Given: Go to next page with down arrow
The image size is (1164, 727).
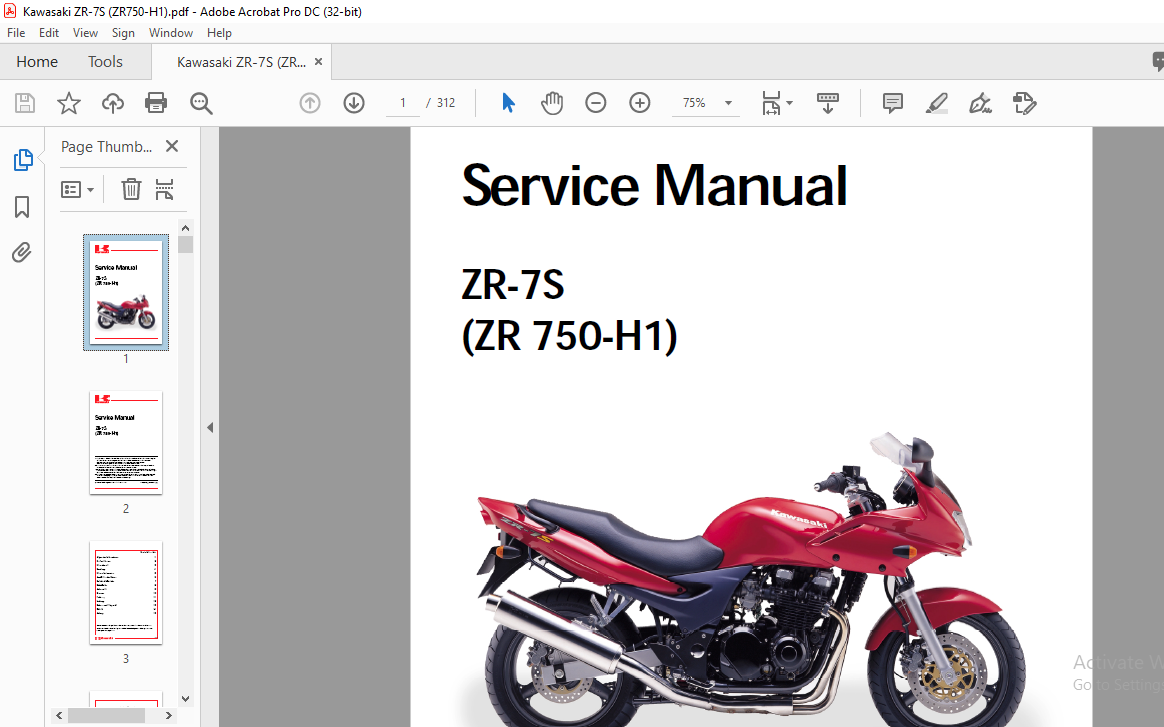Looking at the screenshot, I should pos(354,102).
